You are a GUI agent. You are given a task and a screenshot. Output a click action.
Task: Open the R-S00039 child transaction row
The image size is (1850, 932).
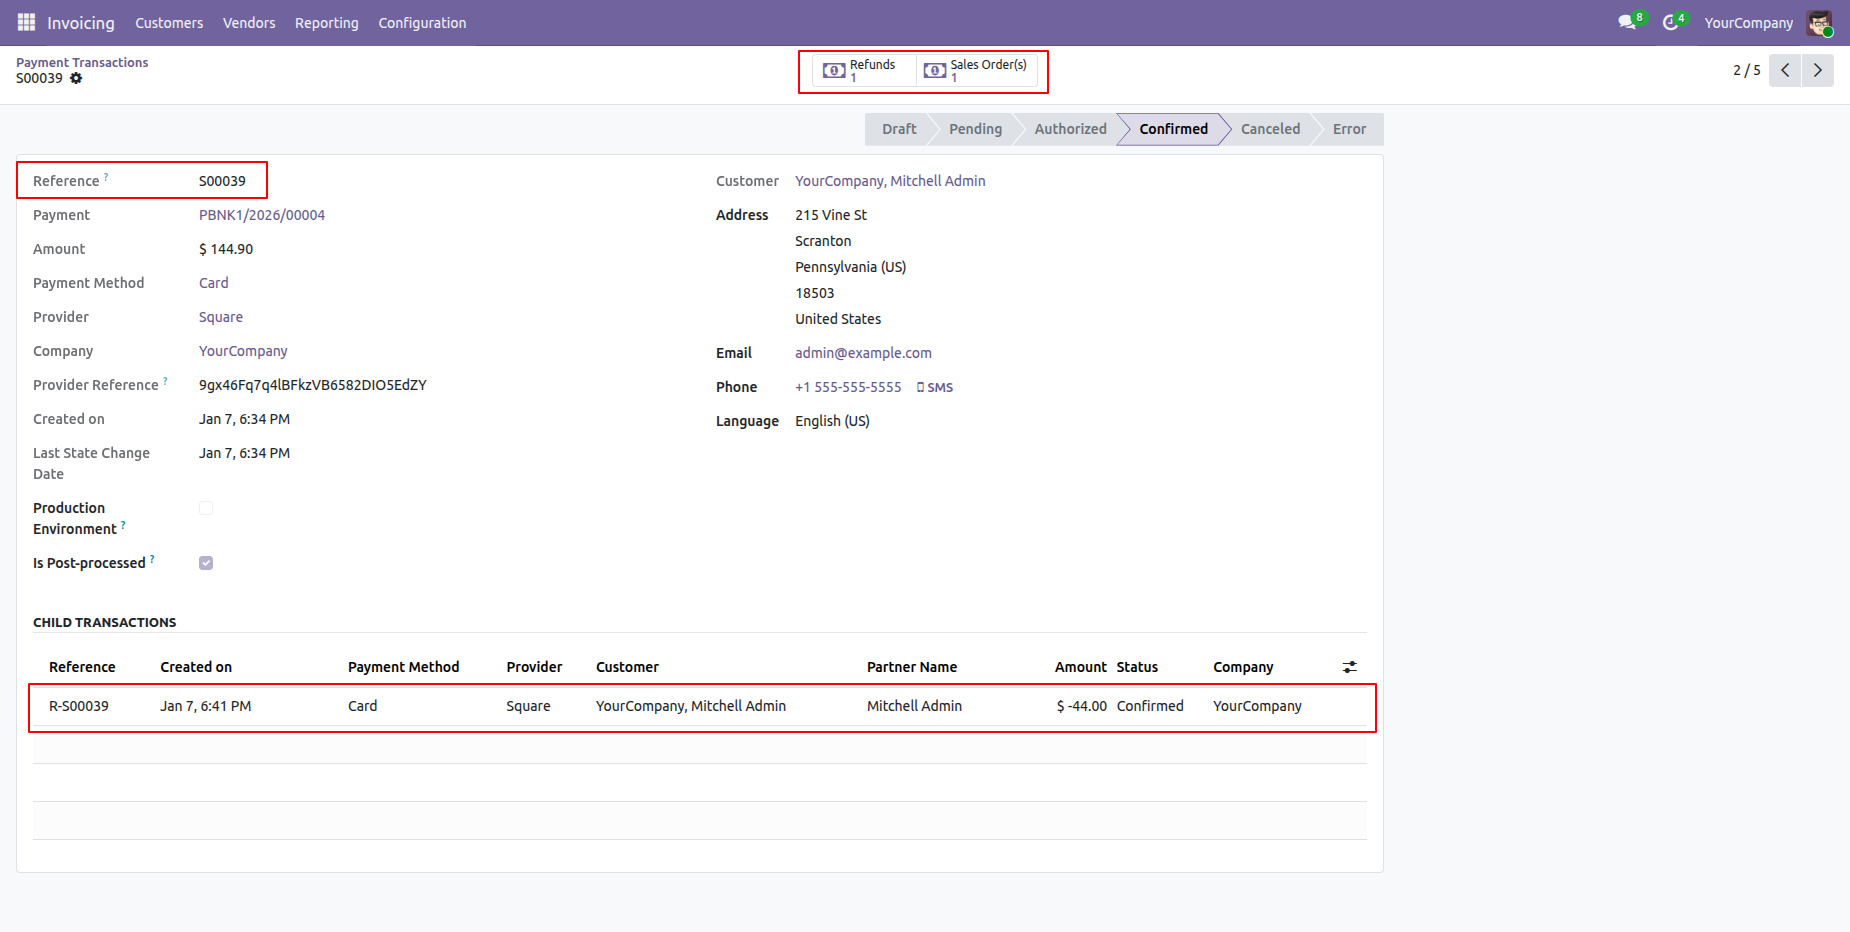[79, 706]
